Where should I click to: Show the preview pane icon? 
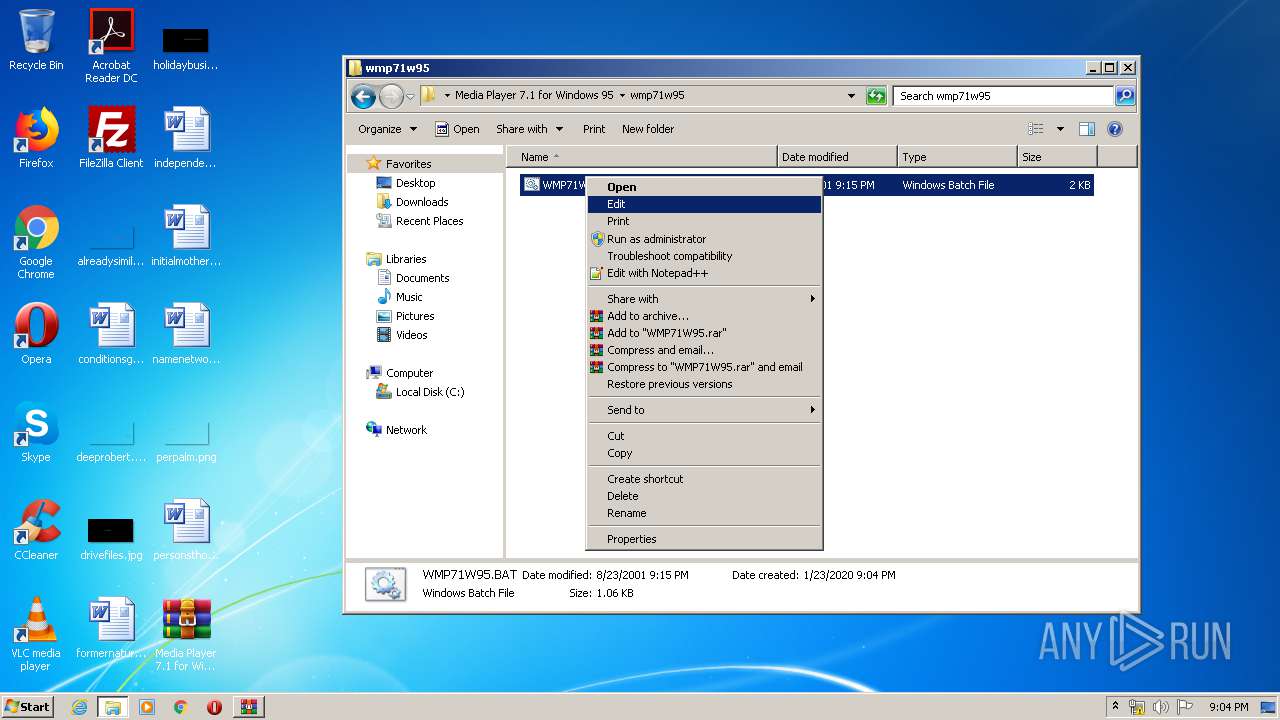point(1087,129)
